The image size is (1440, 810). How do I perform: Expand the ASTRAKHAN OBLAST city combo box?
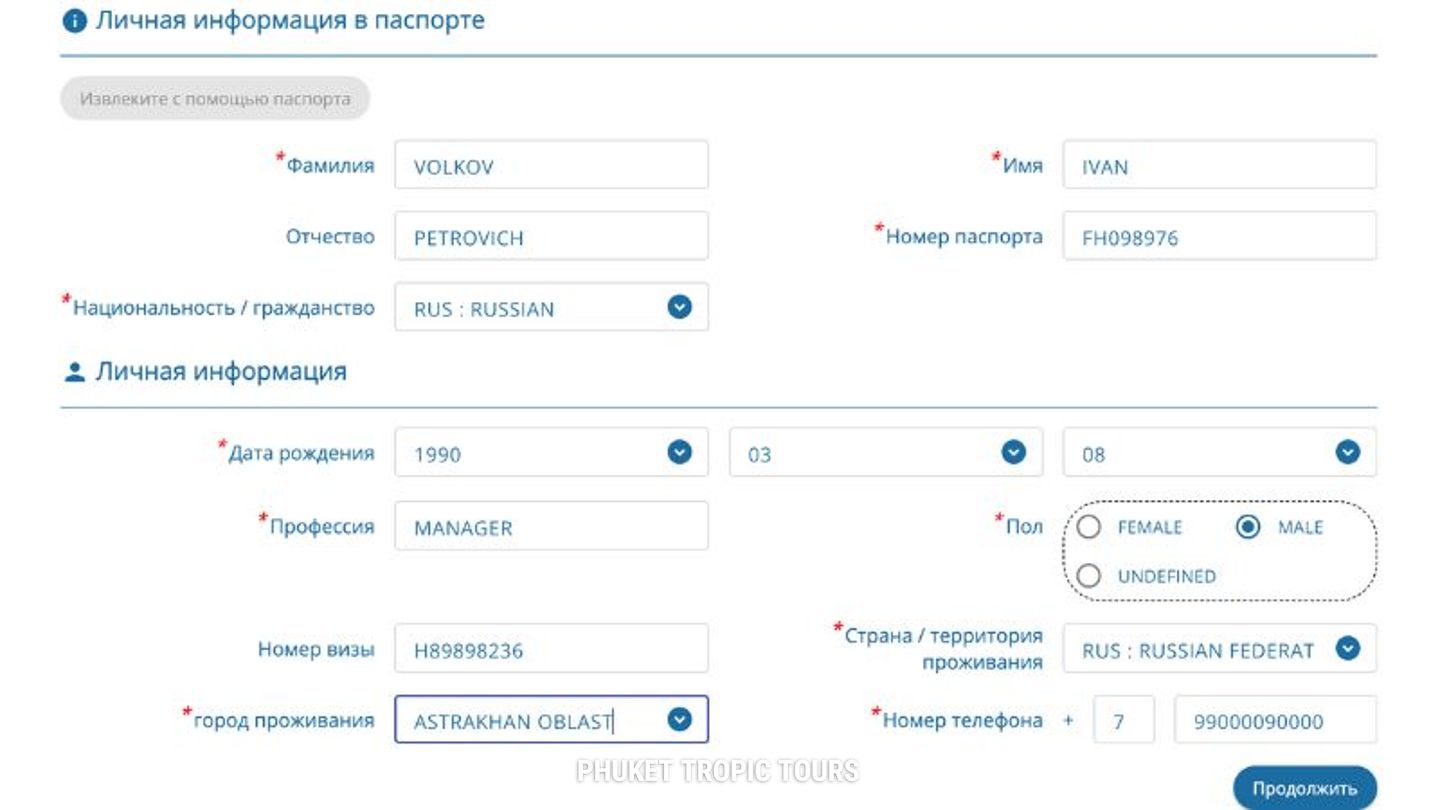coord(530,721)
